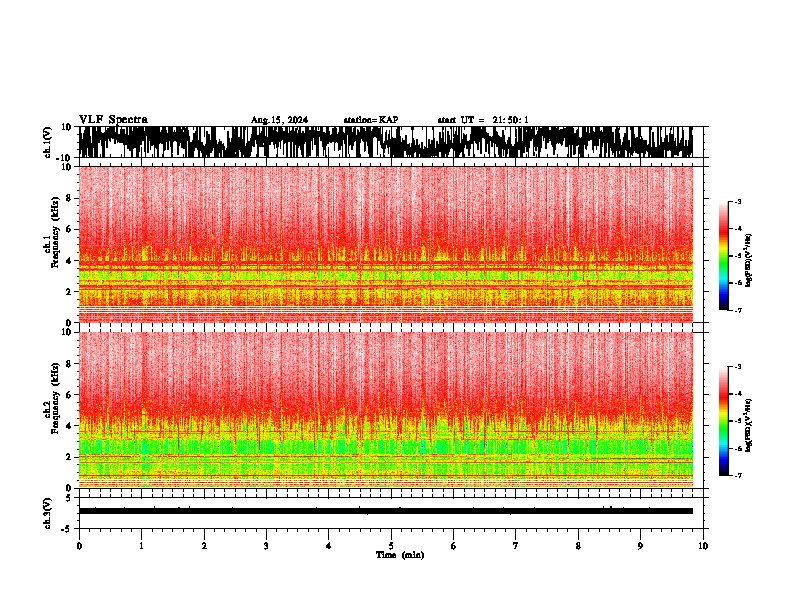
Task: Click the "VLF Spectra" plot title
Action: click(113, 120)
